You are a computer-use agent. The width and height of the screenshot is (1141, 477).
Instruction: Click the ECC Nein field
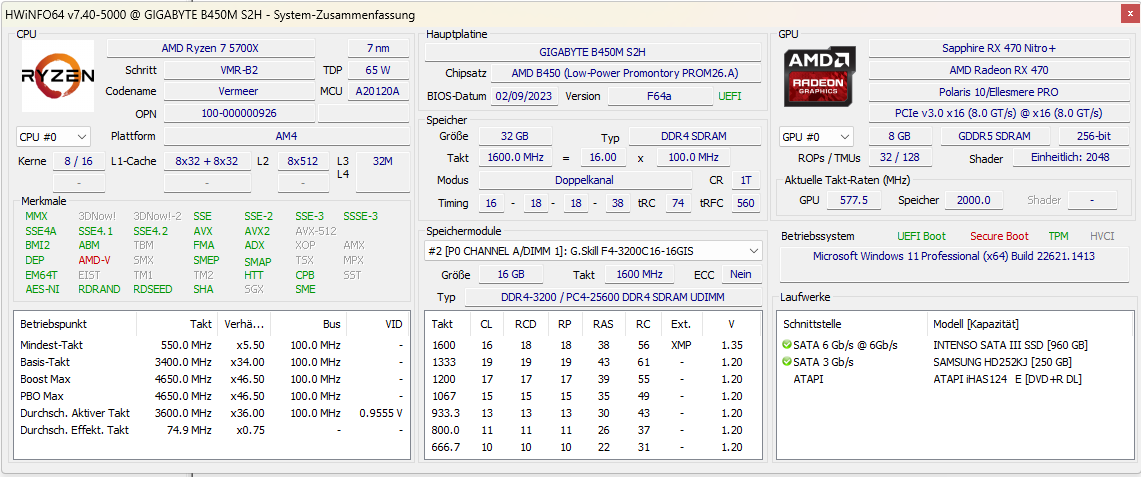pyautogui.click(x=742, y=274)
